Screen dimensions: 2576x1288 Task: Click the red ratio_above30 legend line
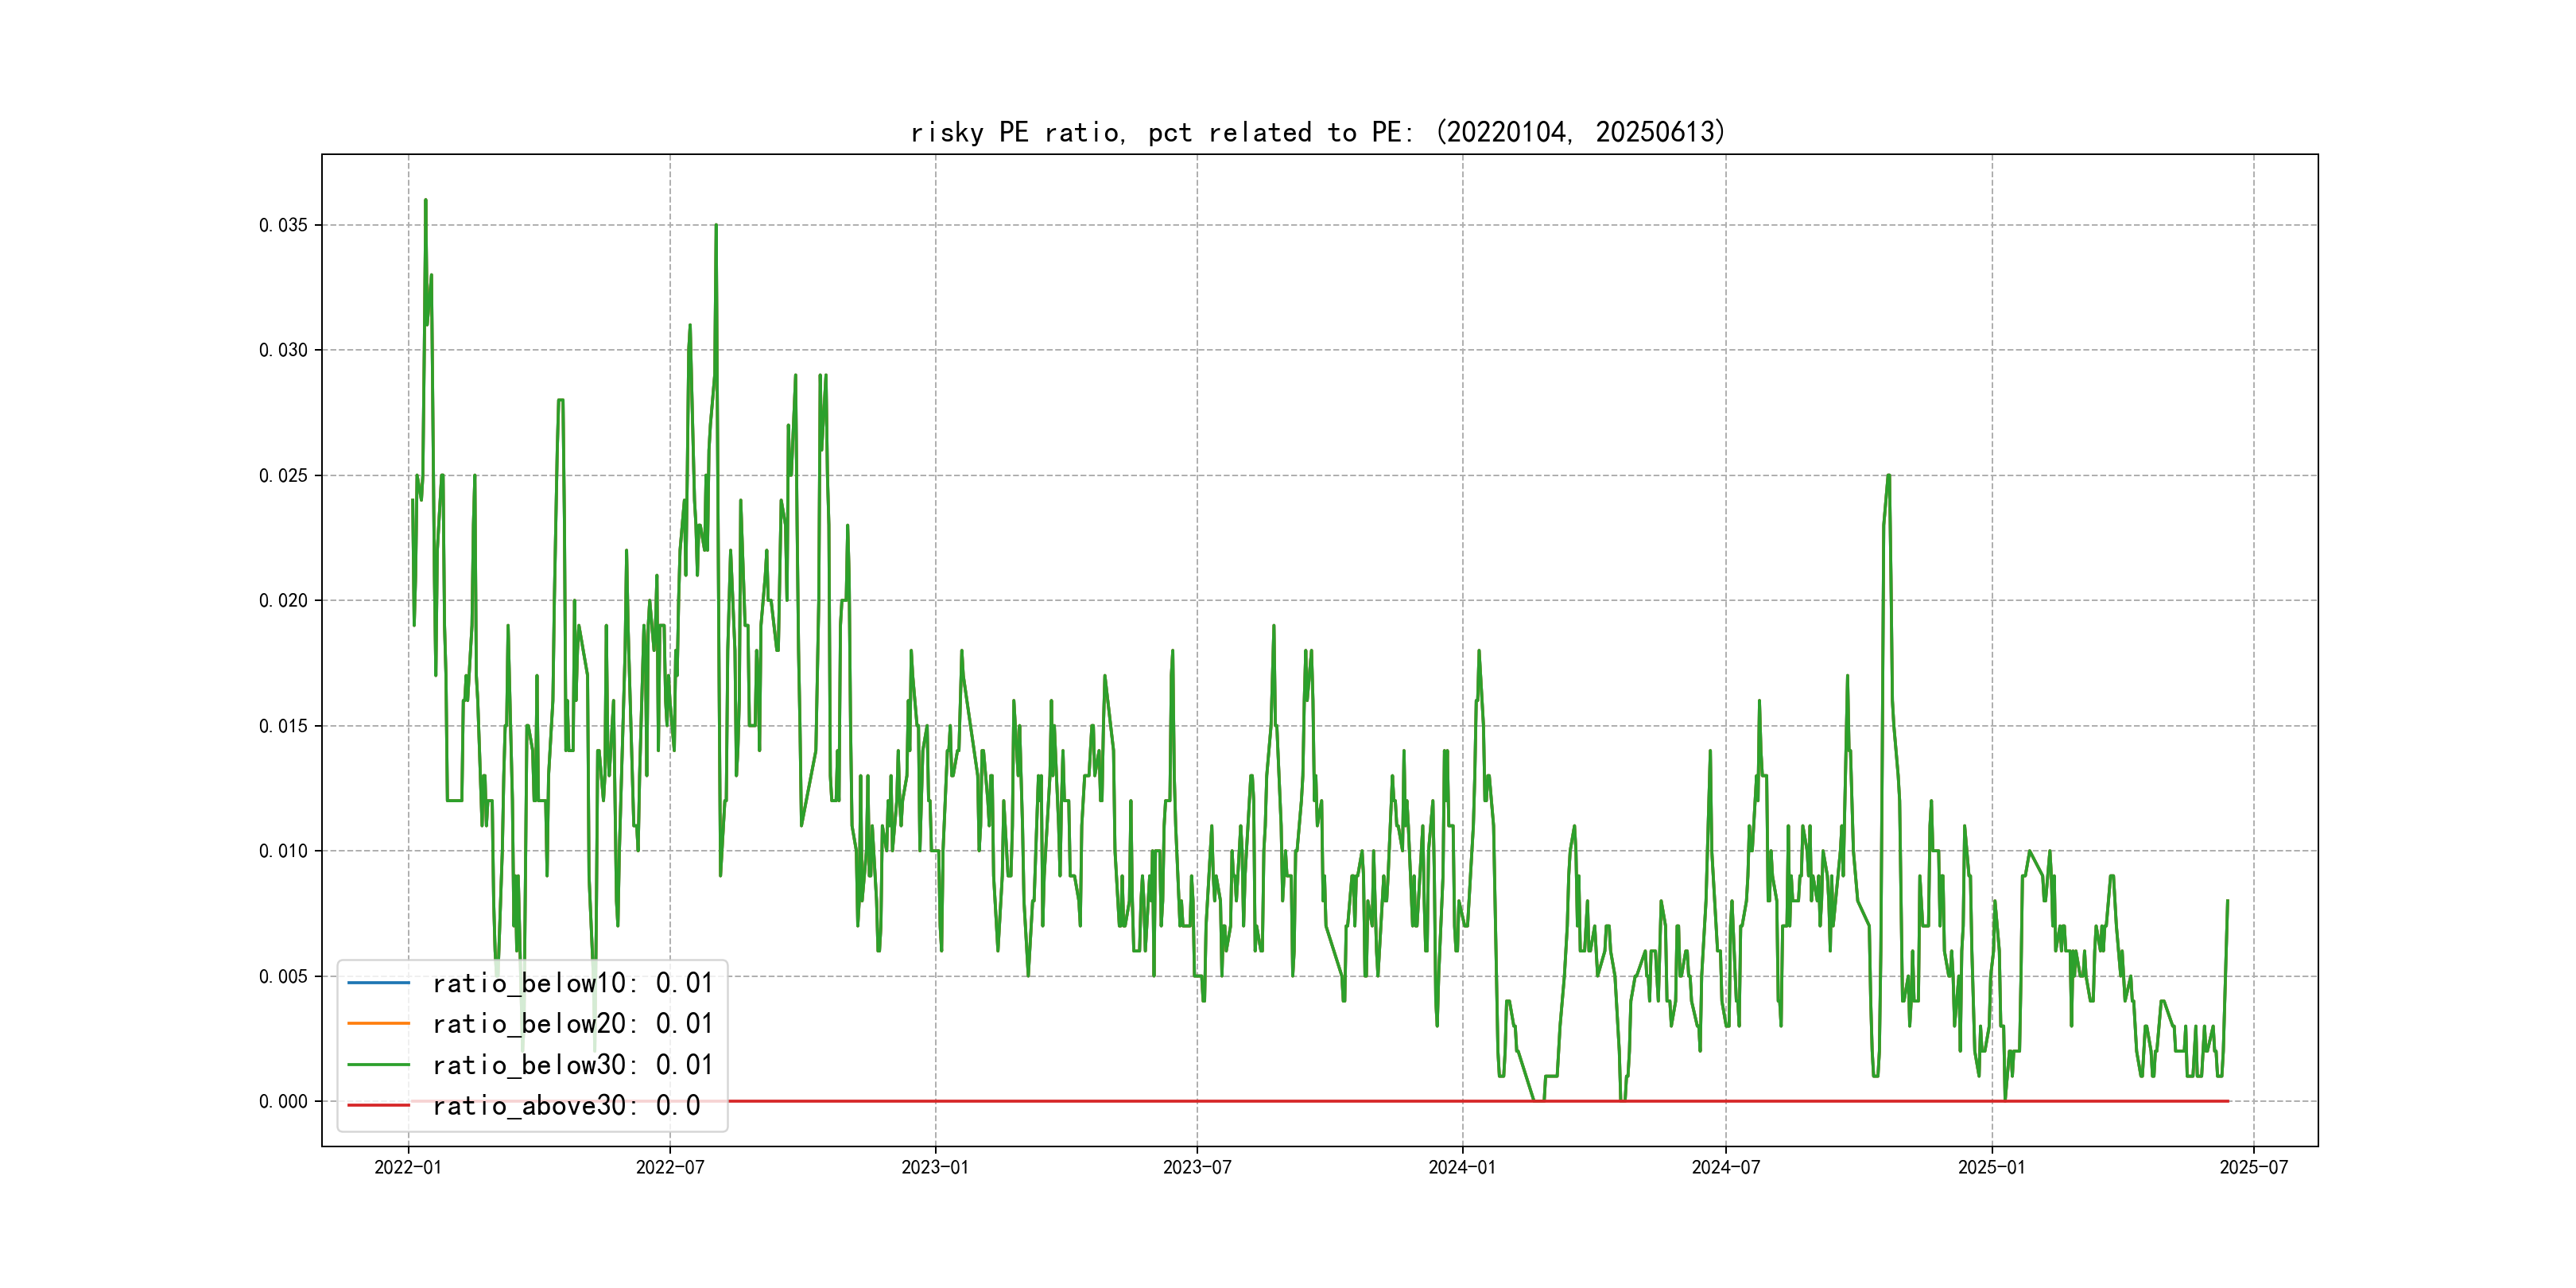[378, 1106]
